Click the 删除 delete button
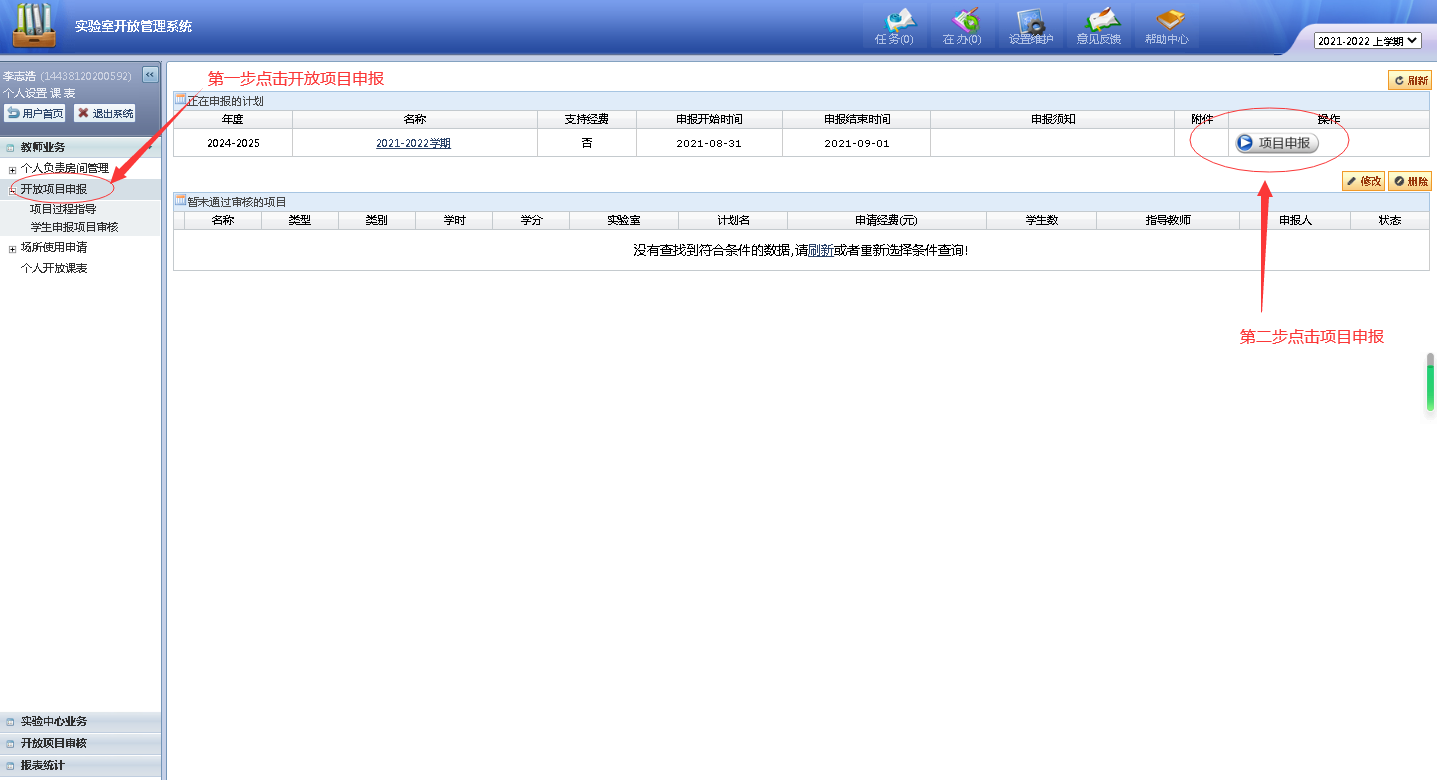This screenshot has width=1437, height=780. [x=1410, y=181]
